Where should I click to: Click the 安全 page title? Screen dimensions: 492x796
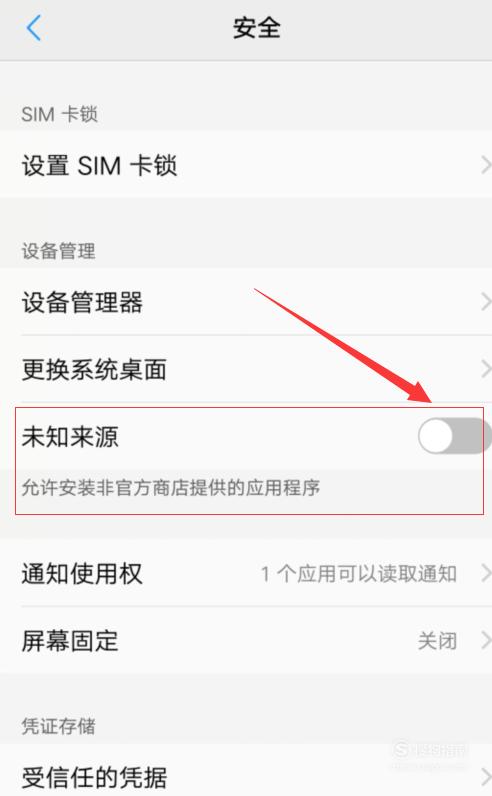[x=256, y=27]
